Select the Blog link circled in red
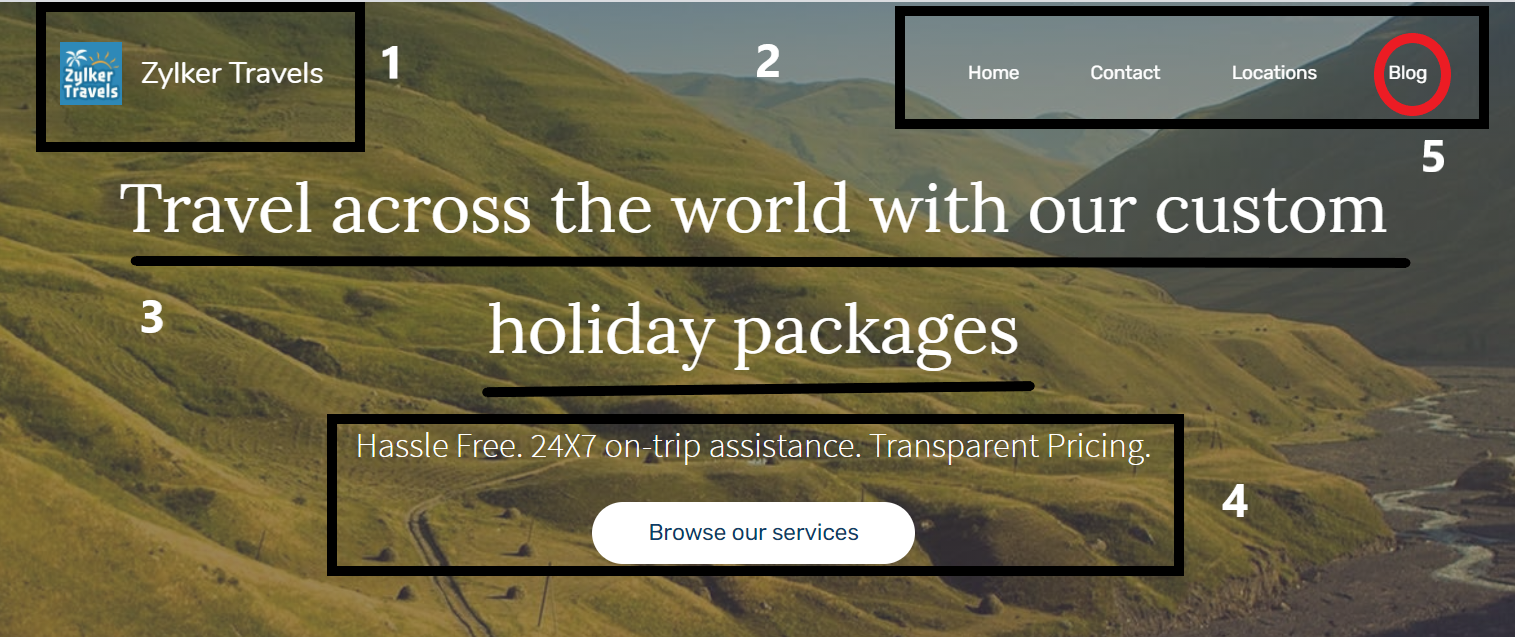The width and height of the screenshot is (1515, 637). click(1408, 73)
